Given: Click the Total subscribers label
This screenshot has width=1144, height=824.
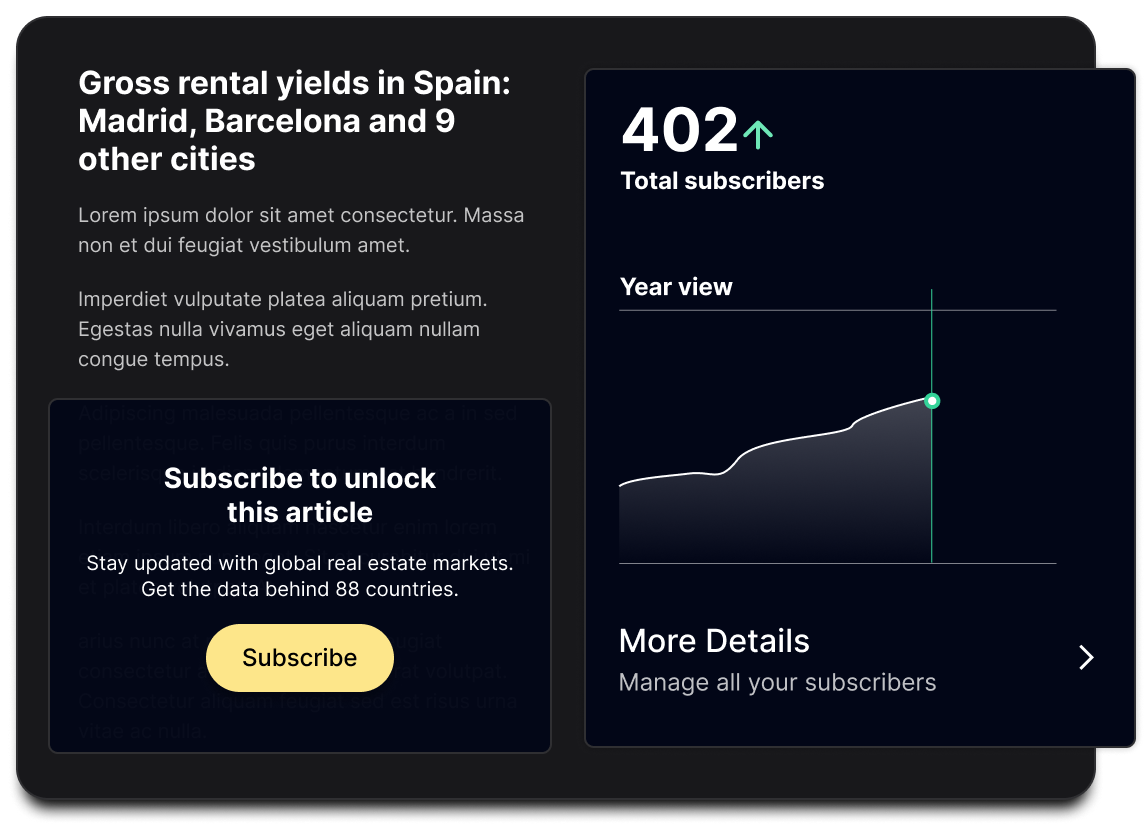Looking at the screenshot, I should 722,181.
